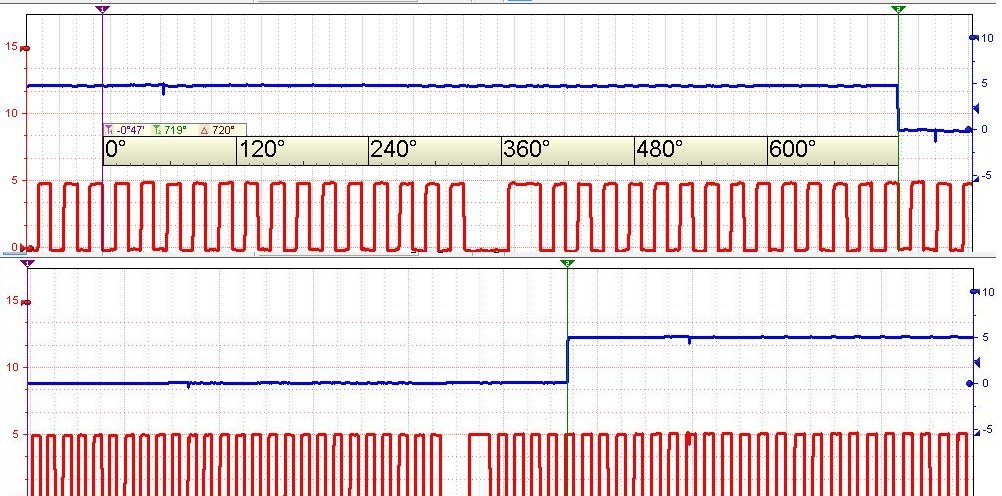Click the -0°47' cursor 1 readout
1002x496 pixels.
(x=127, y=130)
